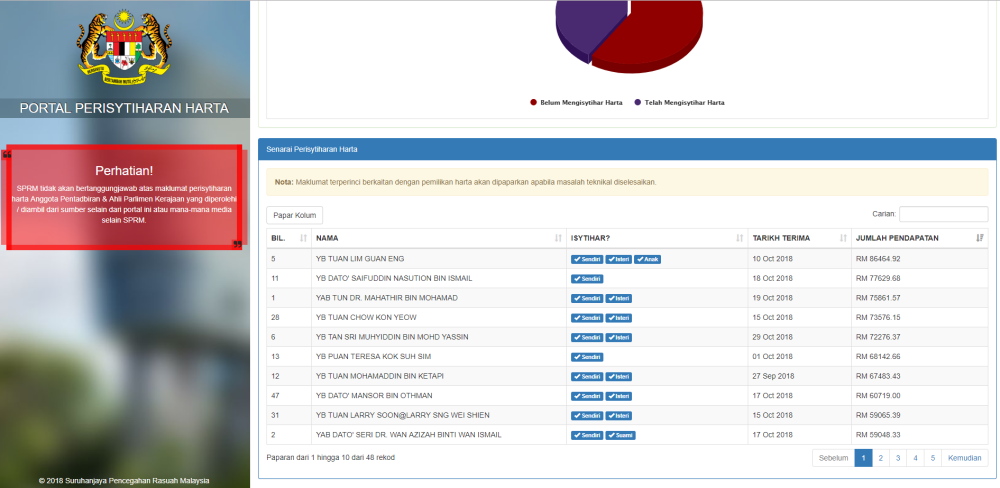
Task: Select row YB DATO' SAIFUDDIN NASUTION BIN ISMAIL
Action: [x=627, y=279]
